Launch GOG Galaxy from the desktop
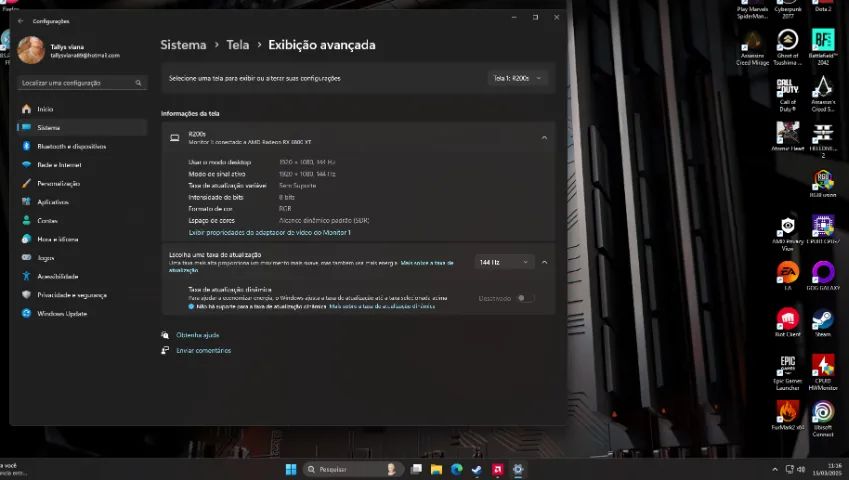Screen dimensions: 849x480 [x=822, y=276]
